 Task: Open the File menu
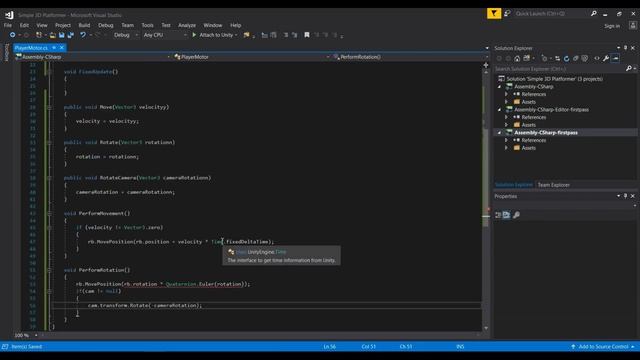tap(8, 25)
